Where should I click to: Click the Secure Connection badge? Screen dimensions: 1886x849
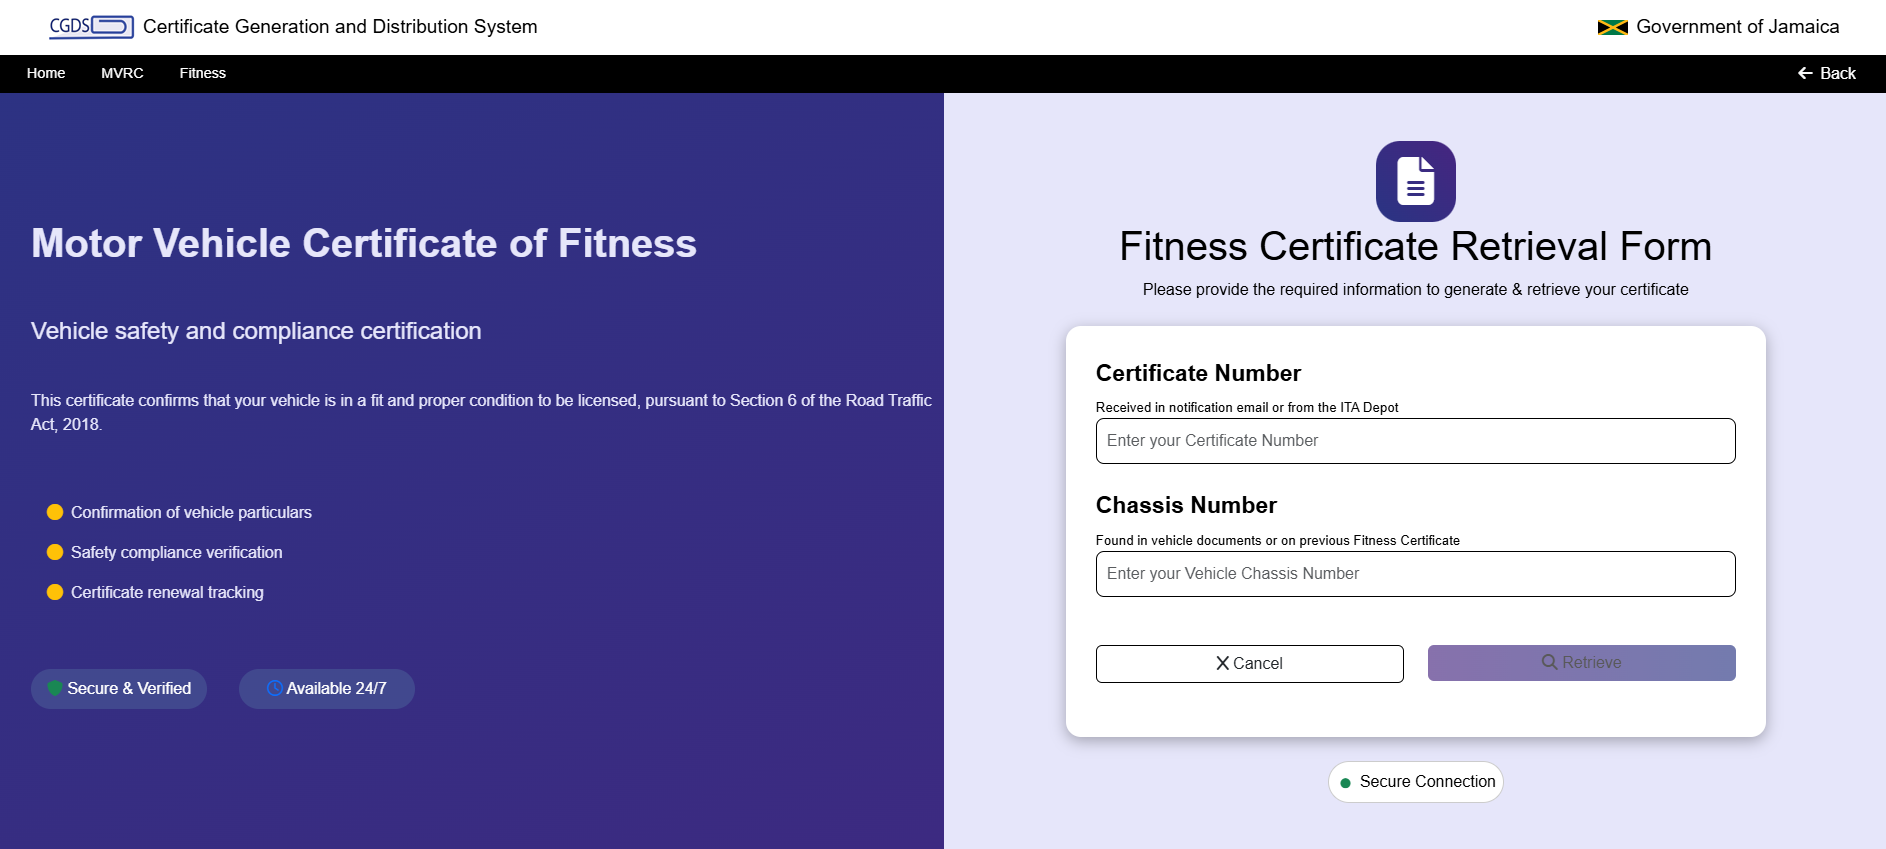coord(1415,782)
